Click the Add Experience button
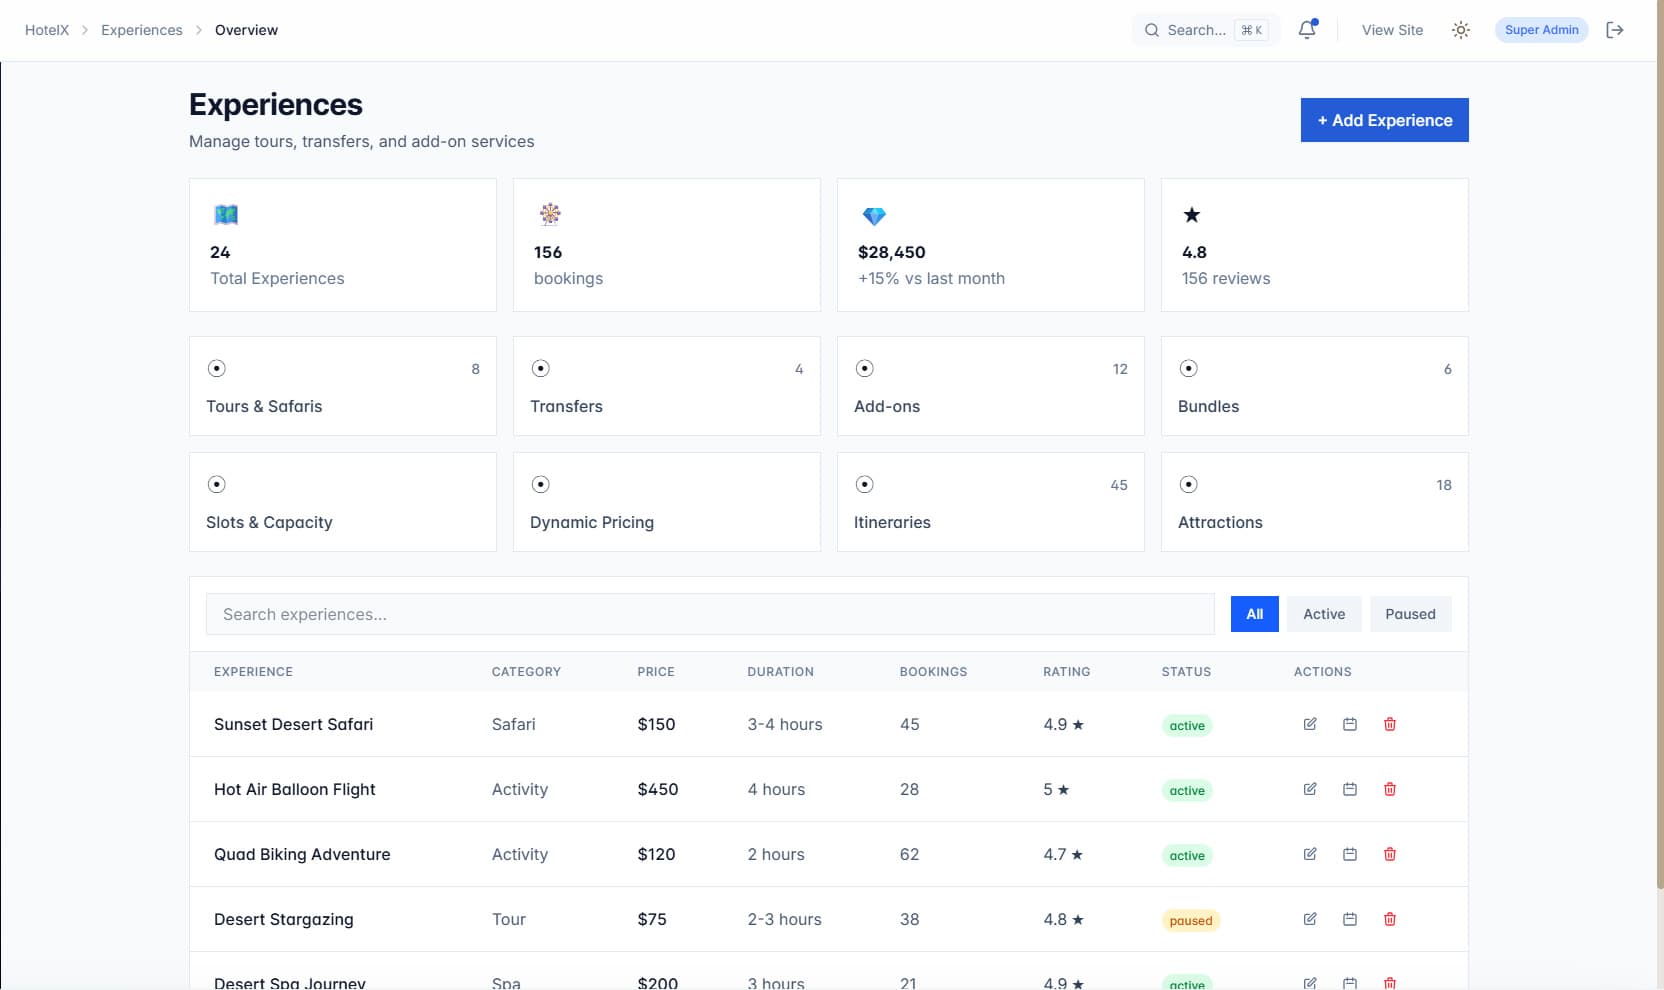 pyautogui.click(x=1384, y=119)
